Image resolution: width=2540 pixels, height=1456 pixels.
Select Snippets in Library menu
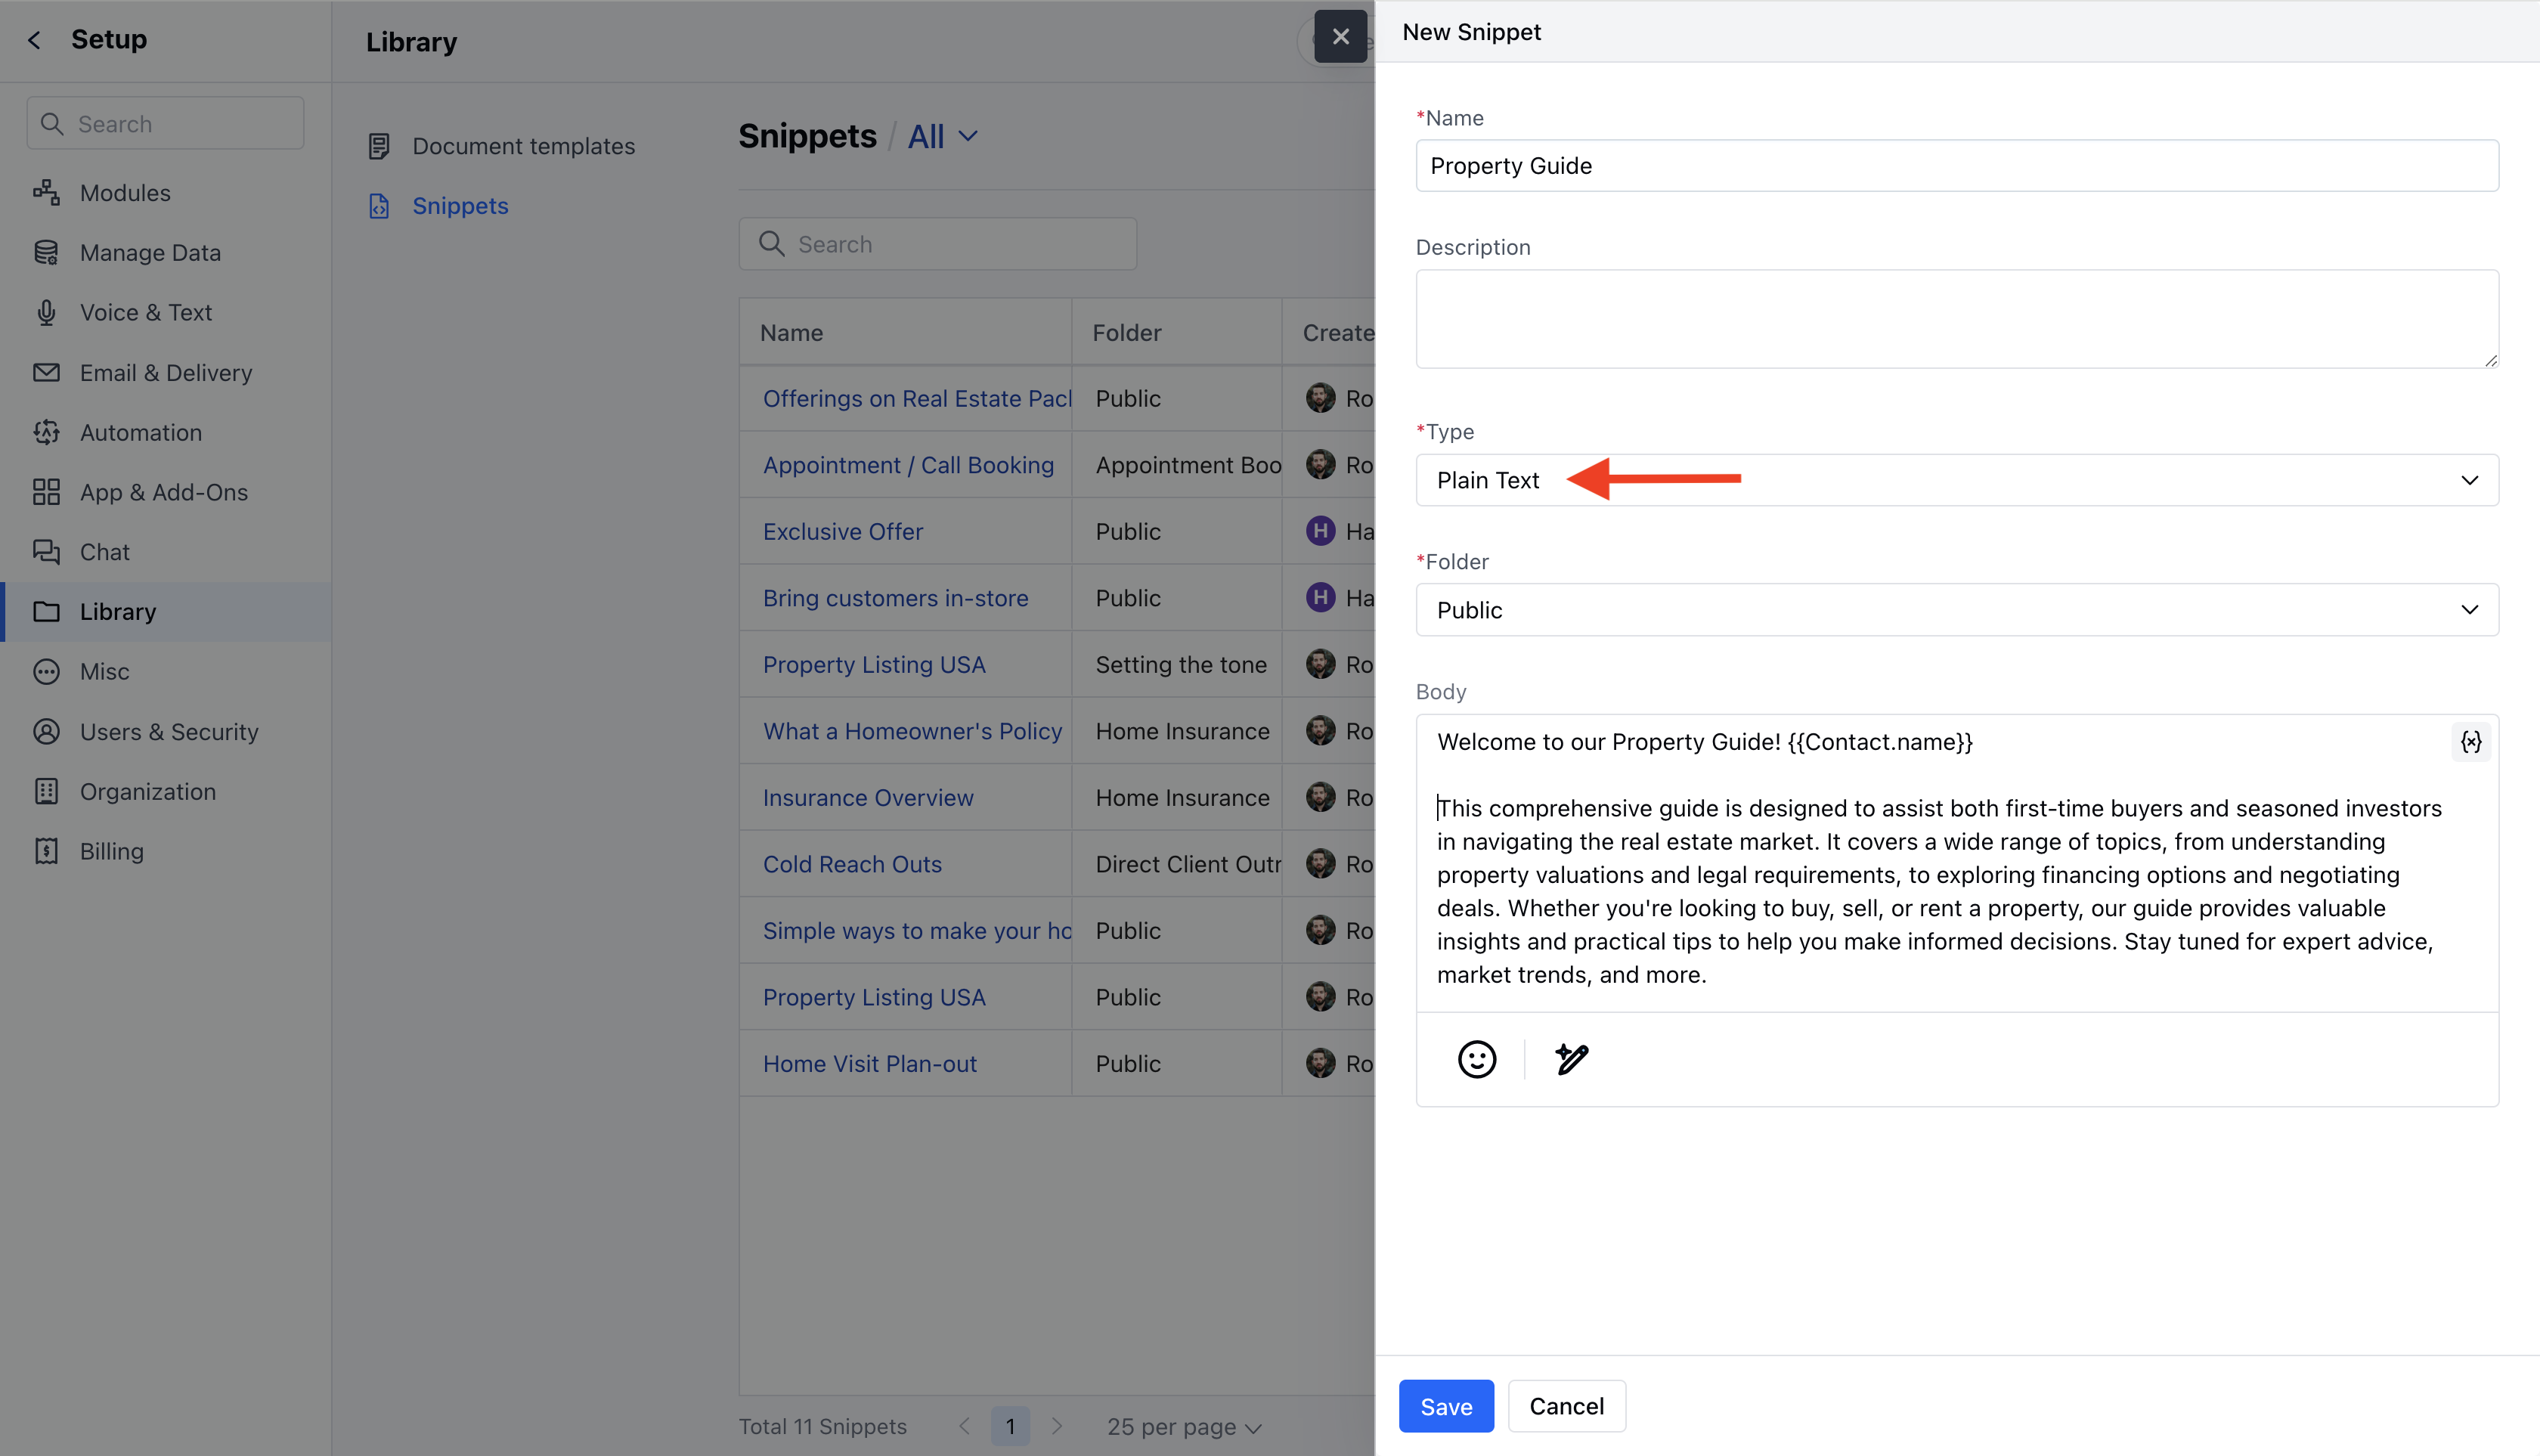[x=460, y=206]
